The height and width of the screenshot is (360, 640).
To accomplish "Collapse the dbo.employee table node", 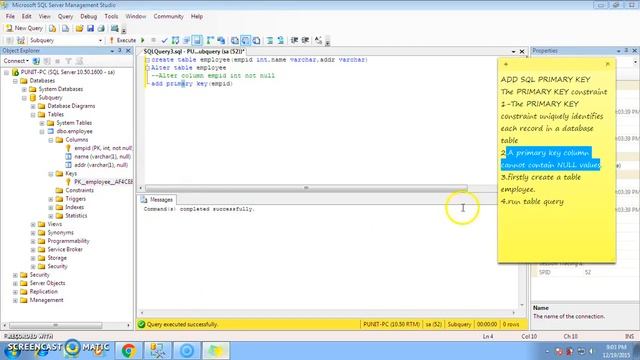I will 42,131.
